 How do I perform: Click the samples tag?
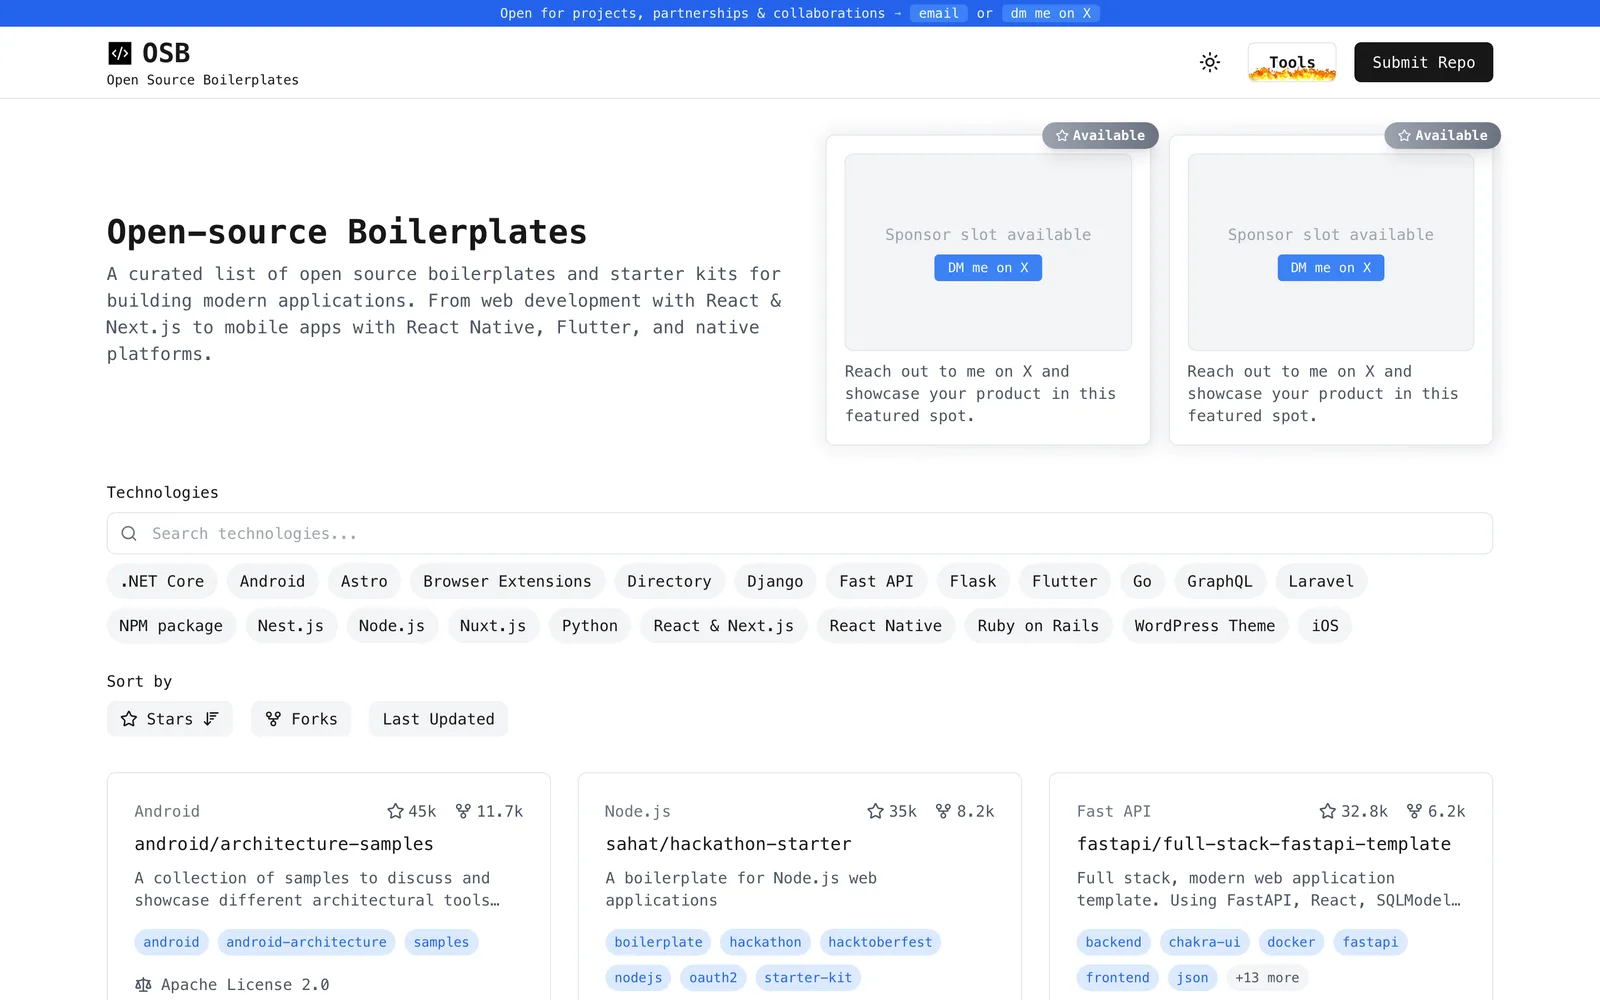click(441, 942)
